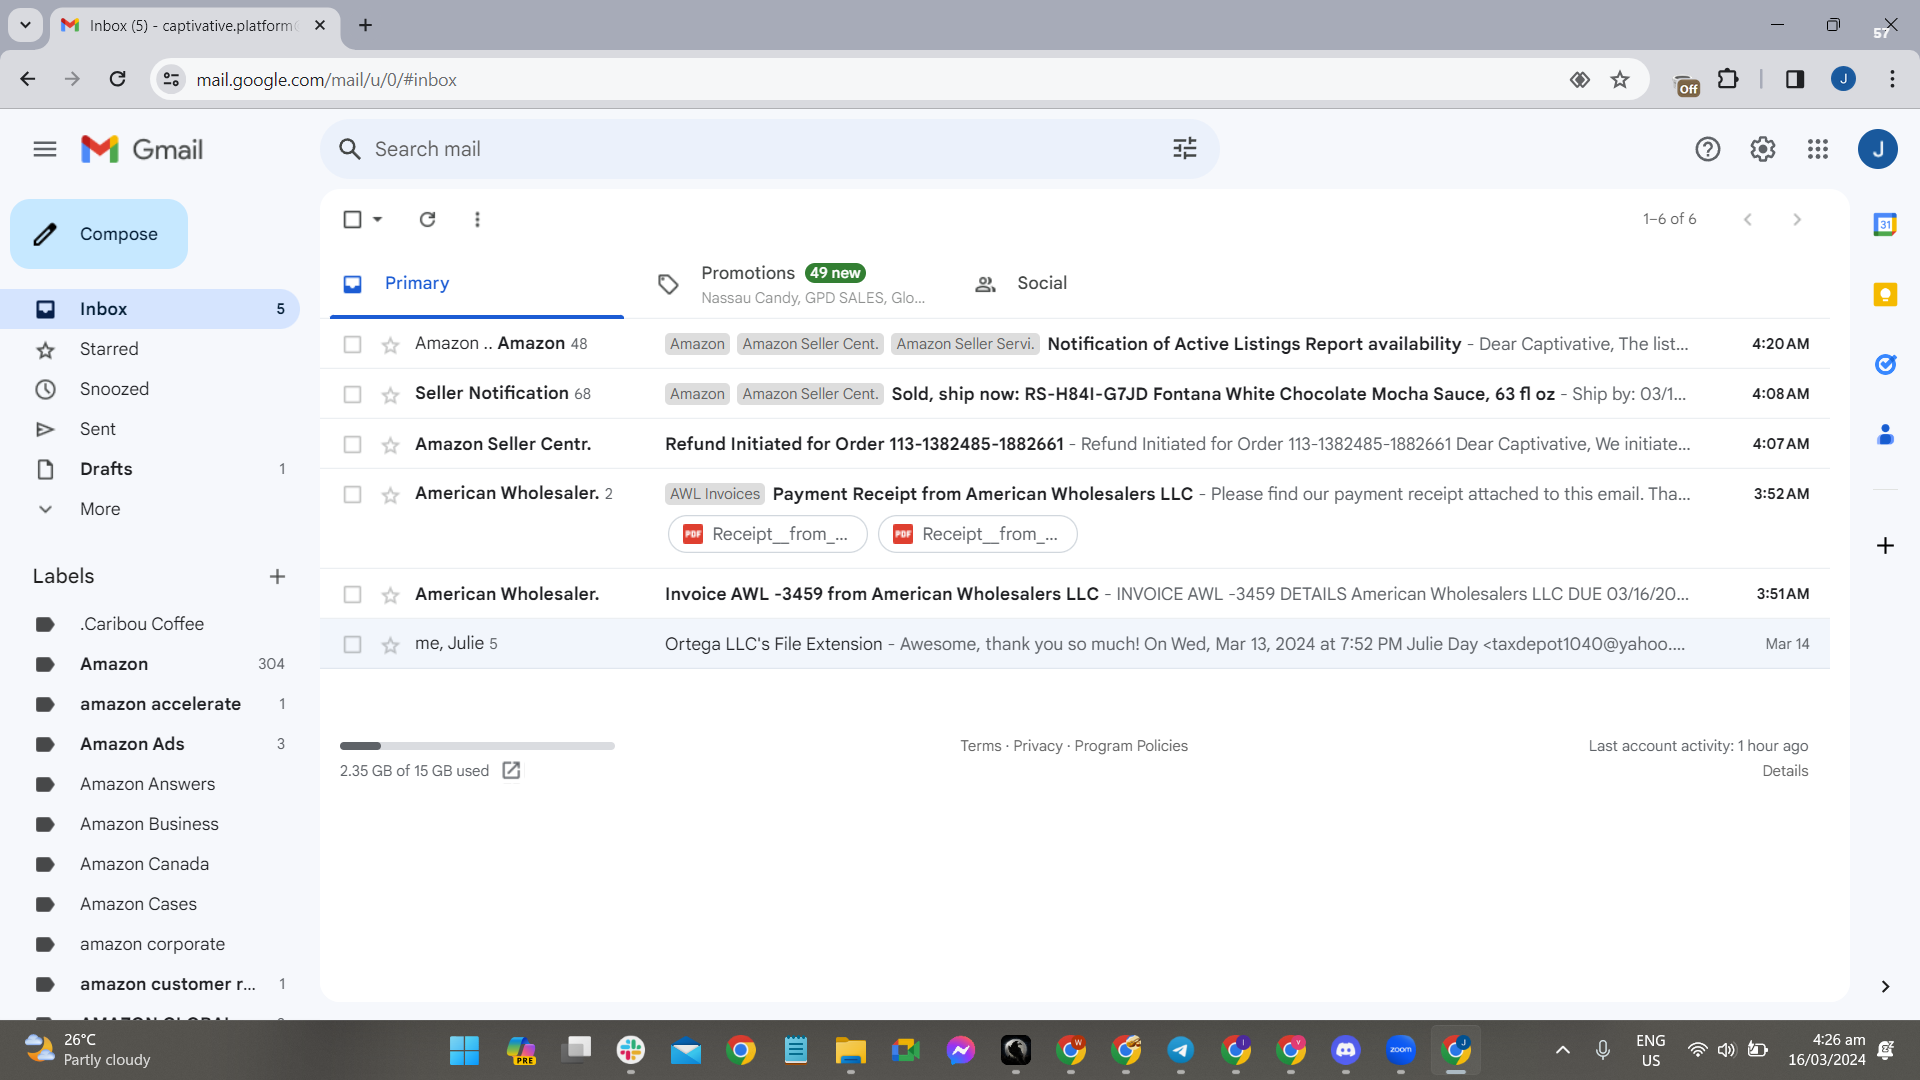Click the storage usage progress bar
1920x1080 pixels.
coord(477,746)
